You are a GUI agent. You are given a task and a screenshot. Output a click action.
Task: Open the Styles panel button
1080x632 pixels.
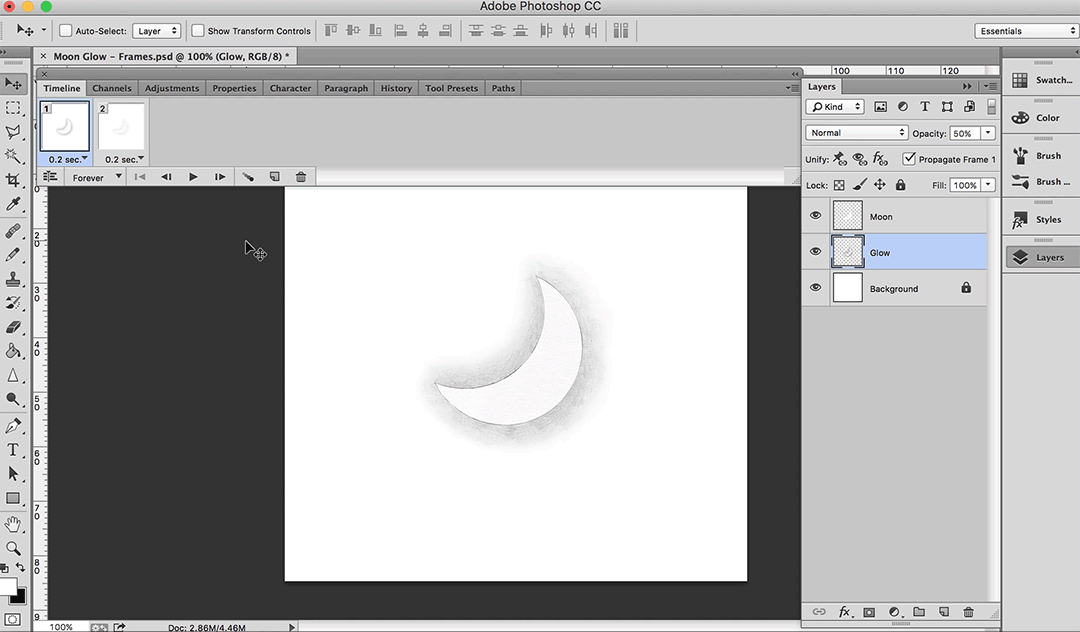(x=1040, y=219)
